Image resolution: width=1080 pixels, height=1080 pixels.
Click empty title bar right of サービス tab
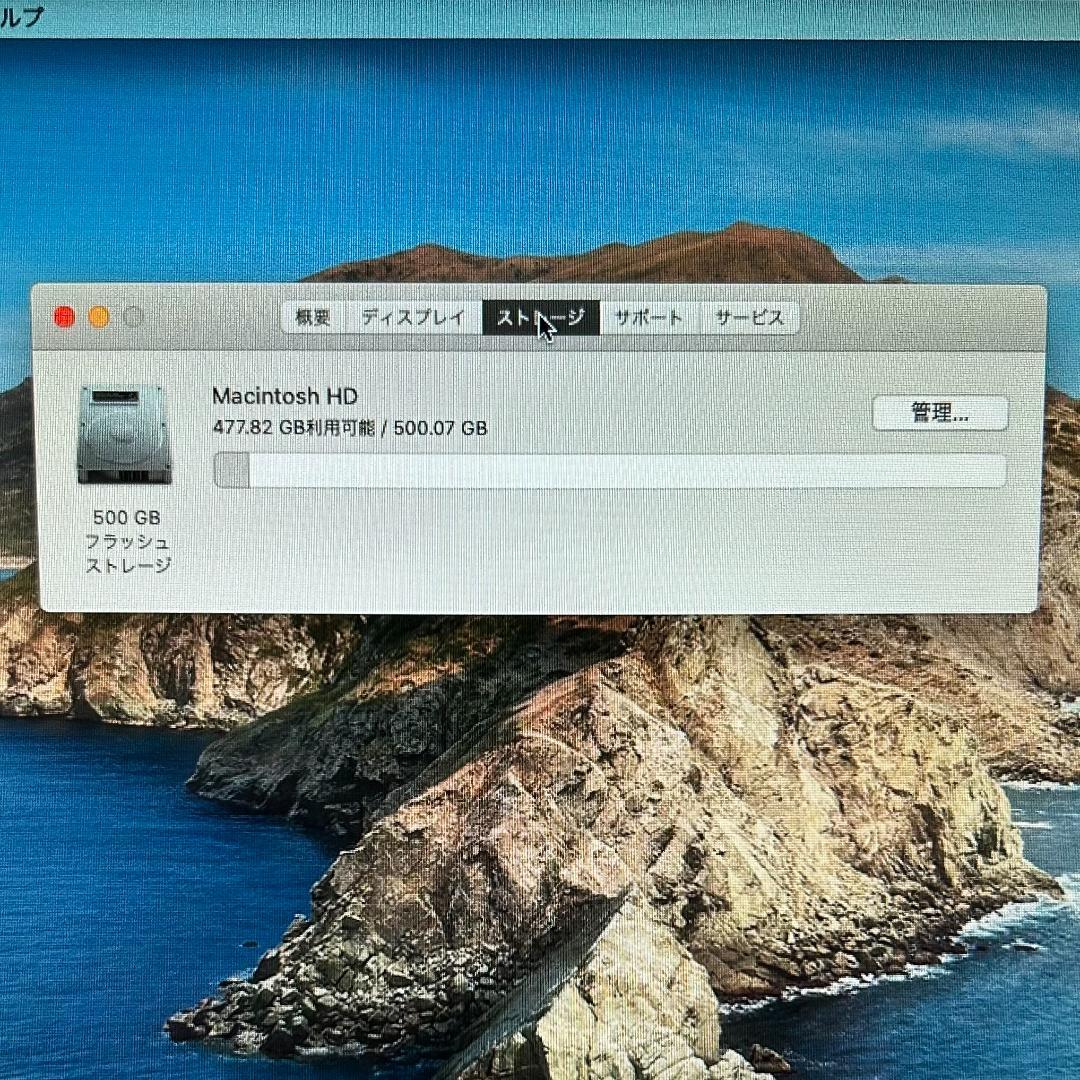click(x=920, y=318)
